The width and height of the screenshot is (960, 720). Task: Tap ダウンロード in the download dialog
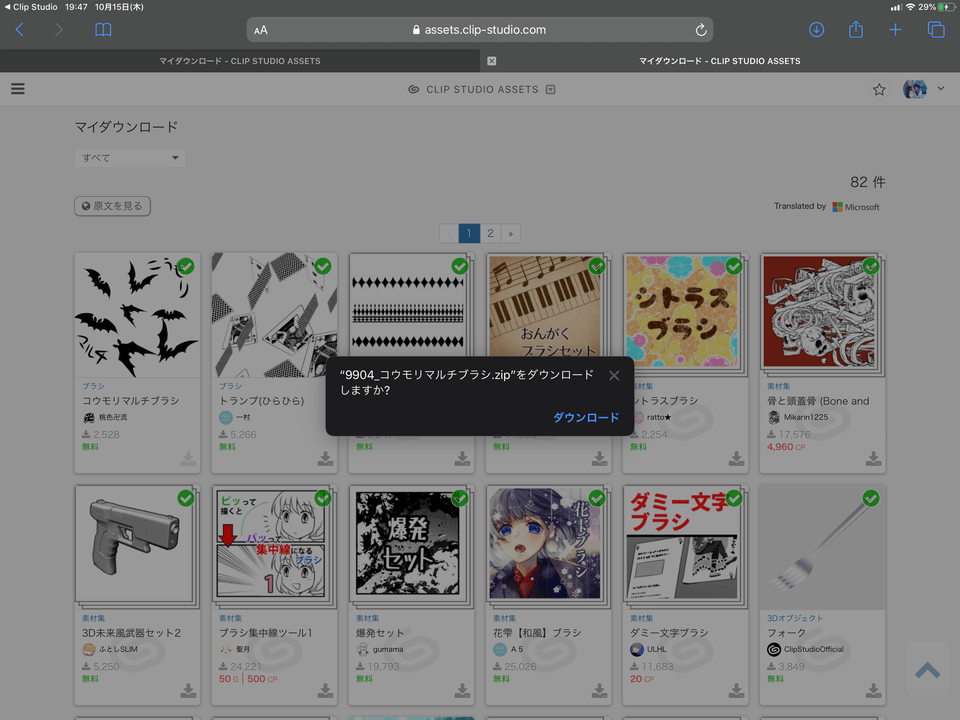[x=586, y=418]
